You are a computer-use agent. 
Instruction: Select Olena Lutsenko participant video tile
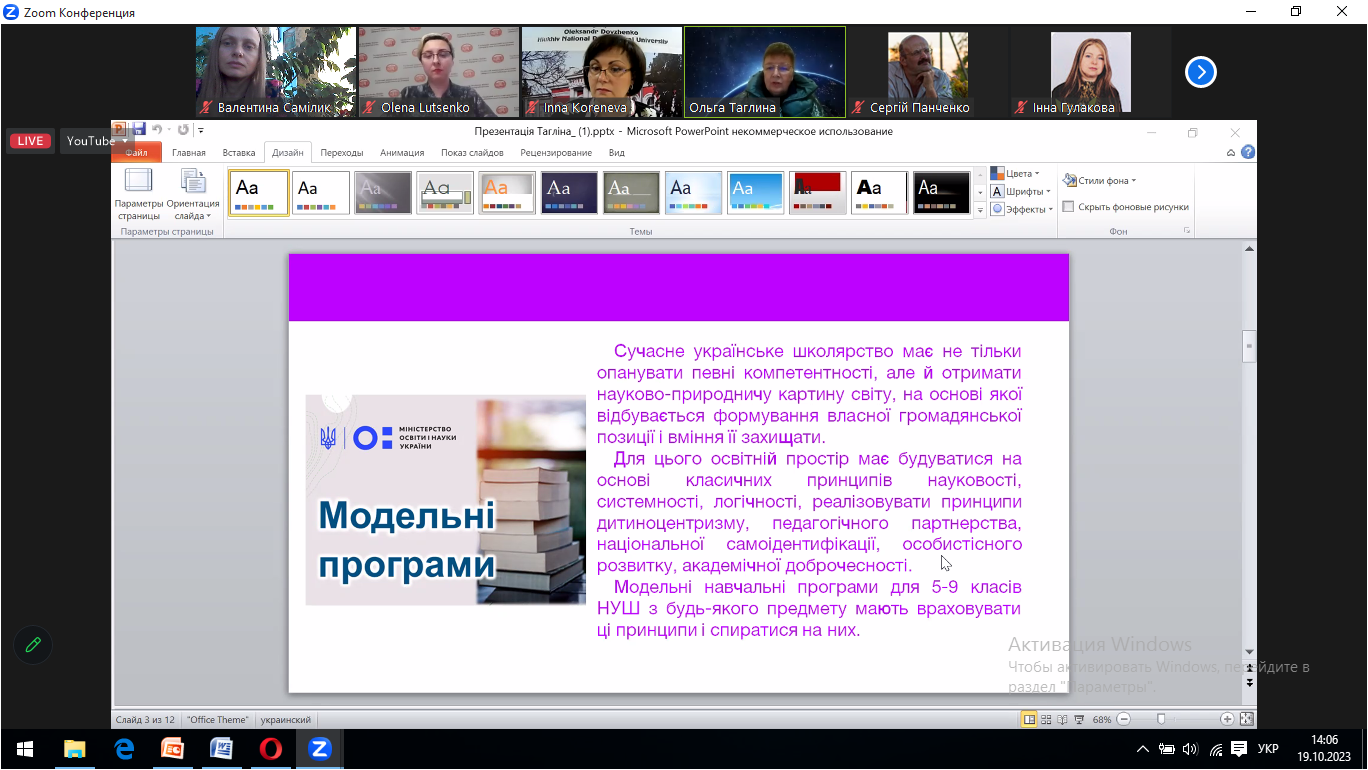pos(439,72)
